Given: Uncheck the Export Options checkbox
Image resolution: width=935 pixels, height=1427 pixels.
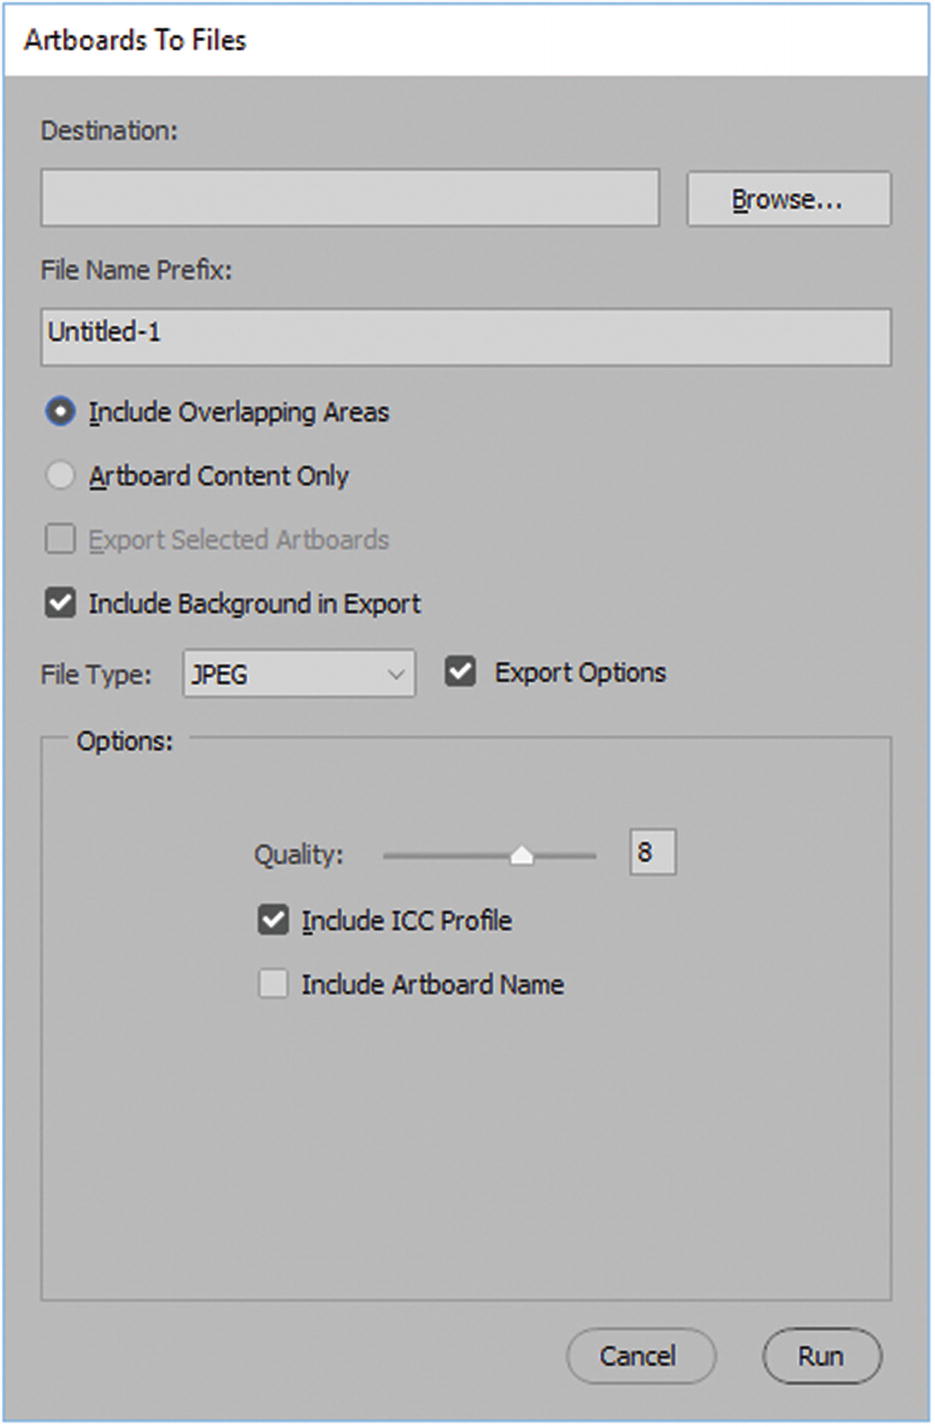Looking at the screenshot, I should point(461,672).
